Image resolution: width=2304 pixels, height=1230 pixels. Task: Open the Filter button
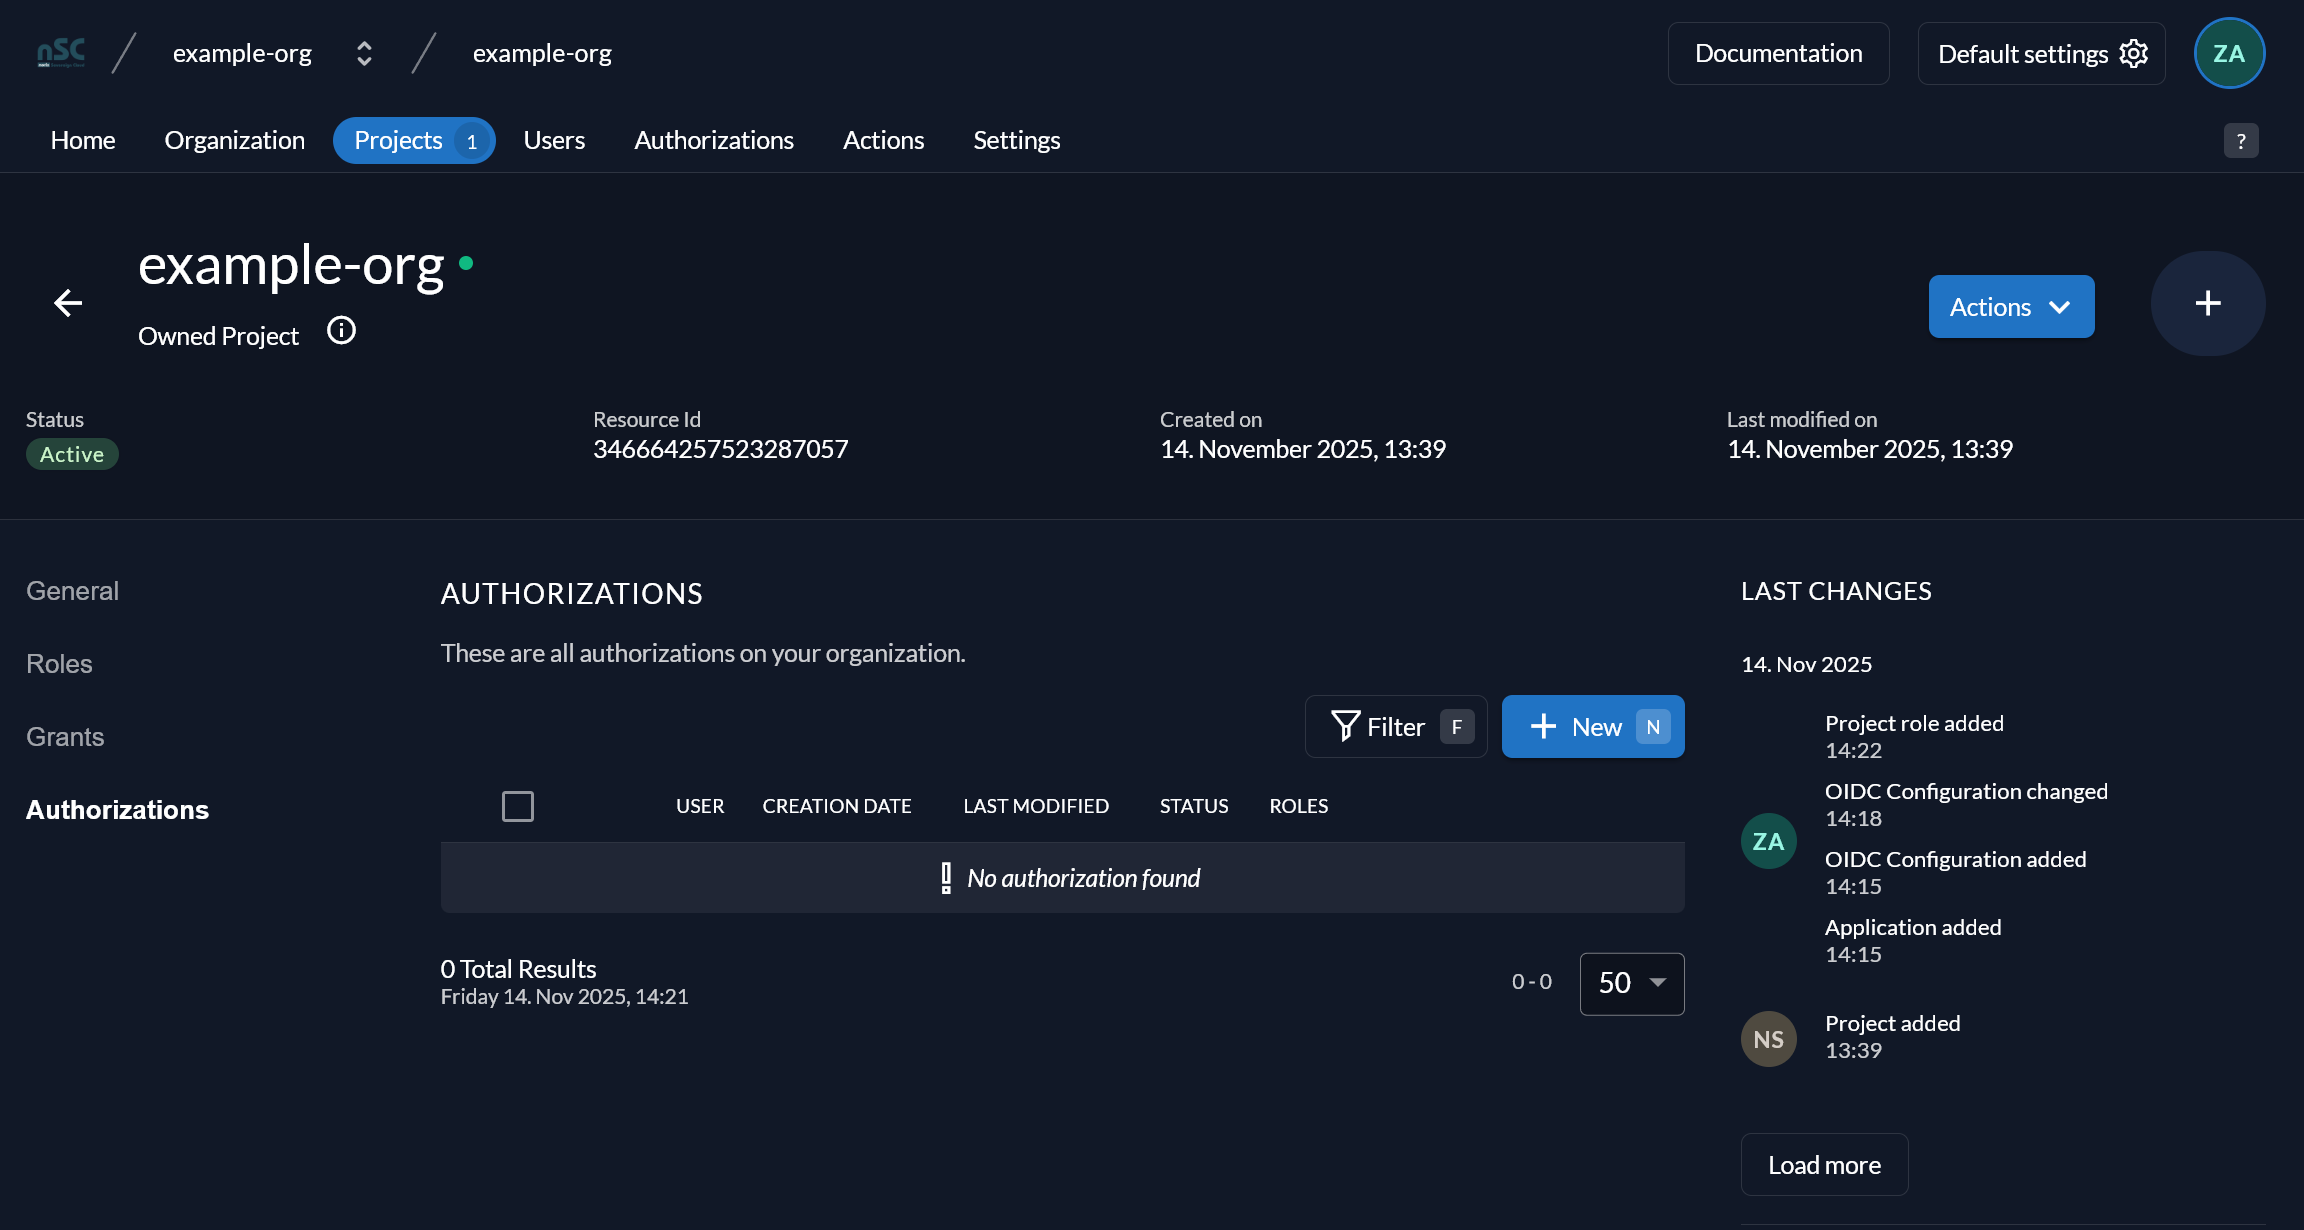[x=1396, y=727]
